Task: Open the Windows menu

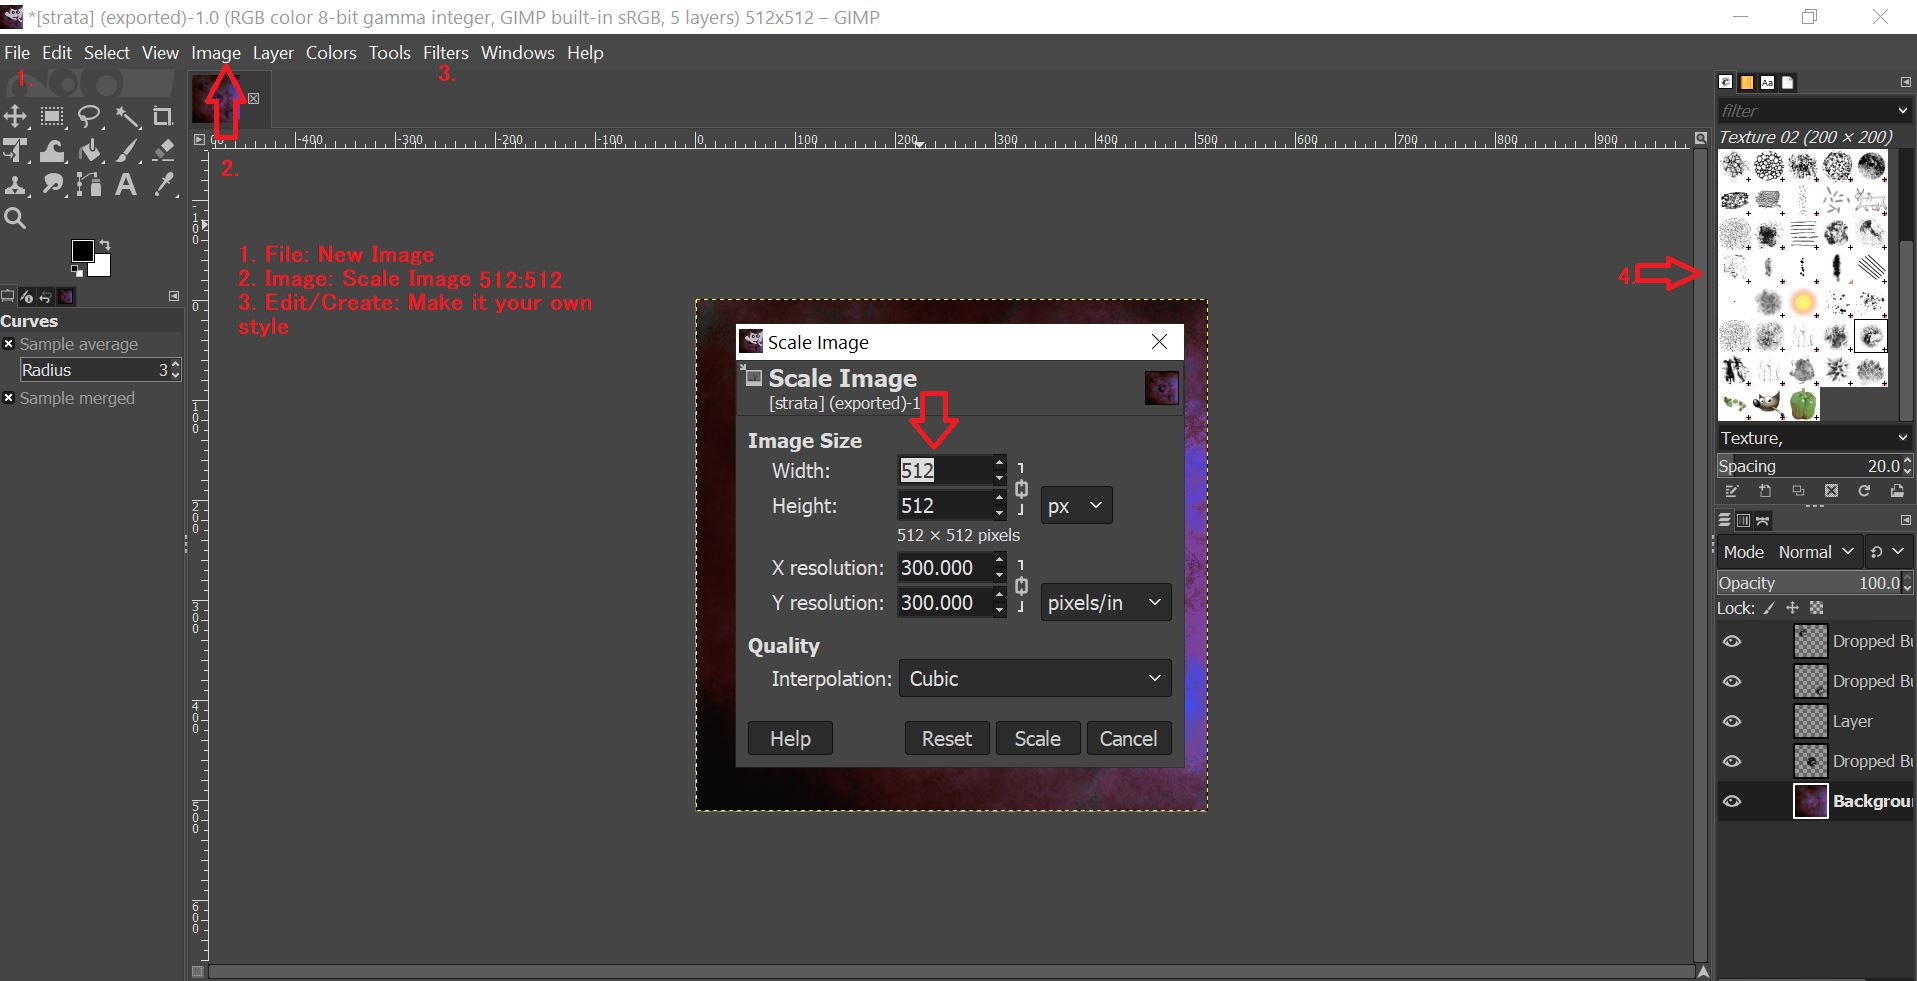Action: 517,53
